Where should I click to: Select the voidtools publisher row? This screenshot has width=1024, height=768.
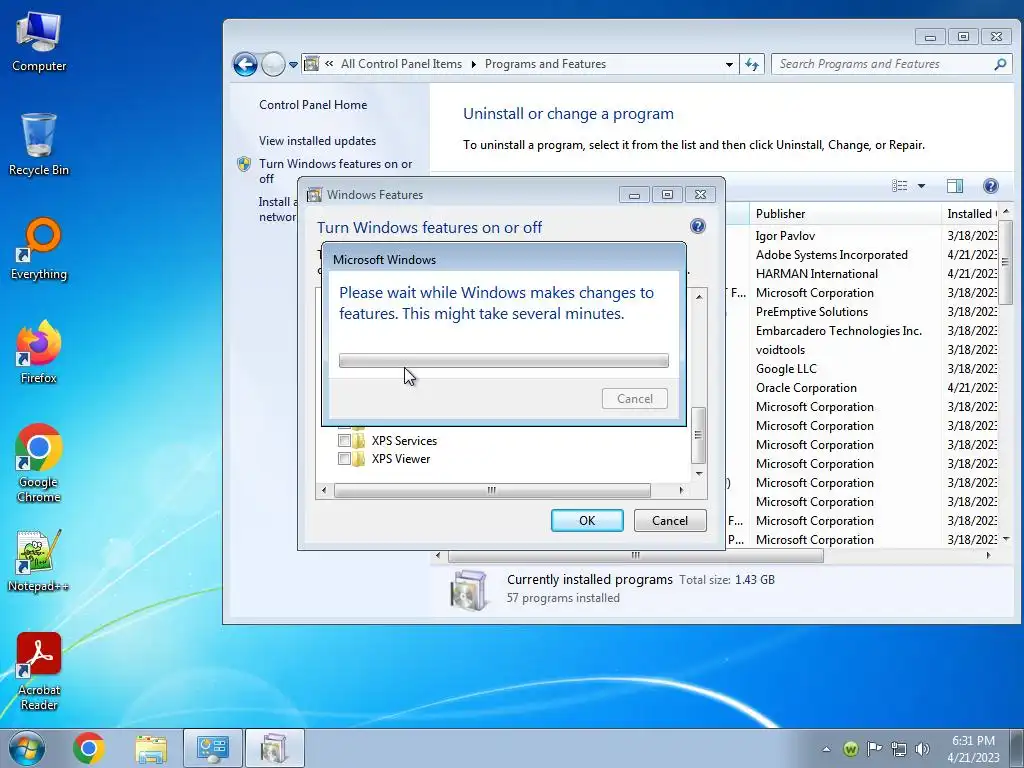[780, 349]
